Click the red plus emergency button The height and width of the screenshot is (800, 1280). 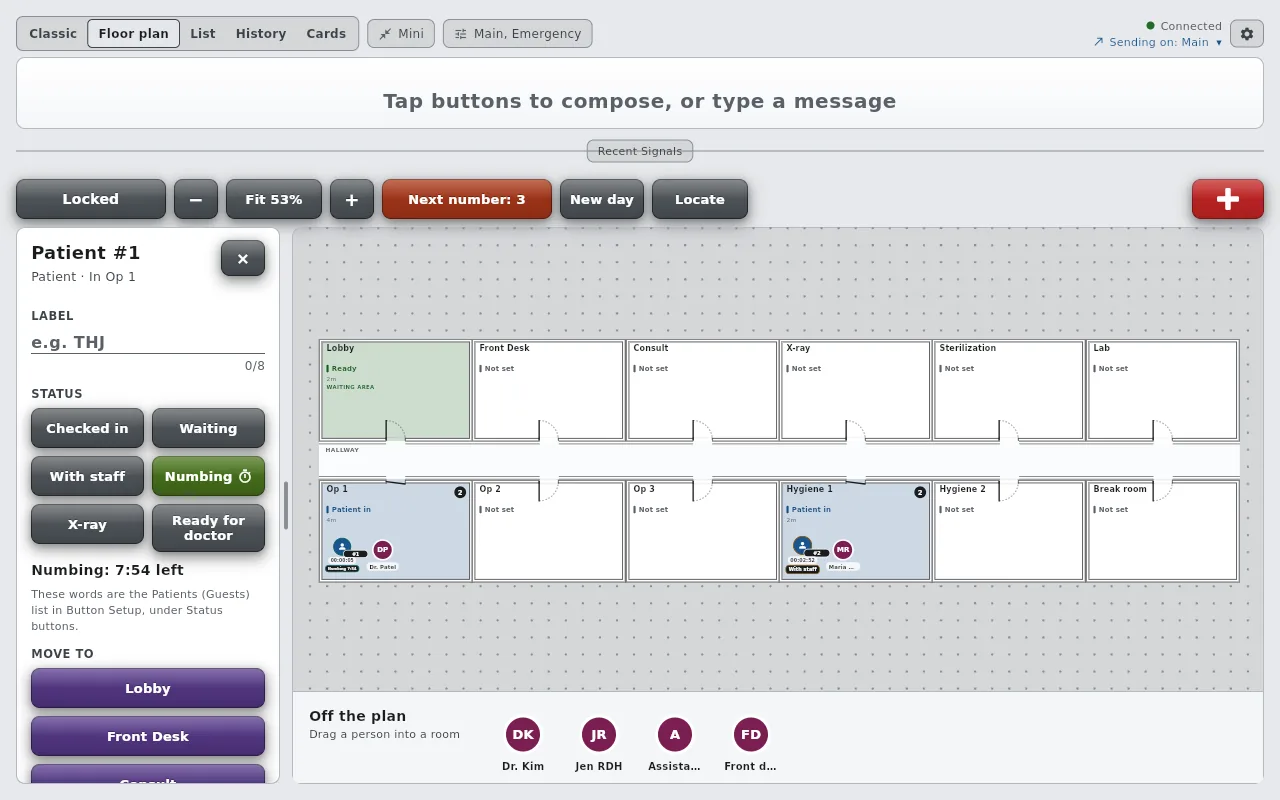coord(1227,199)
